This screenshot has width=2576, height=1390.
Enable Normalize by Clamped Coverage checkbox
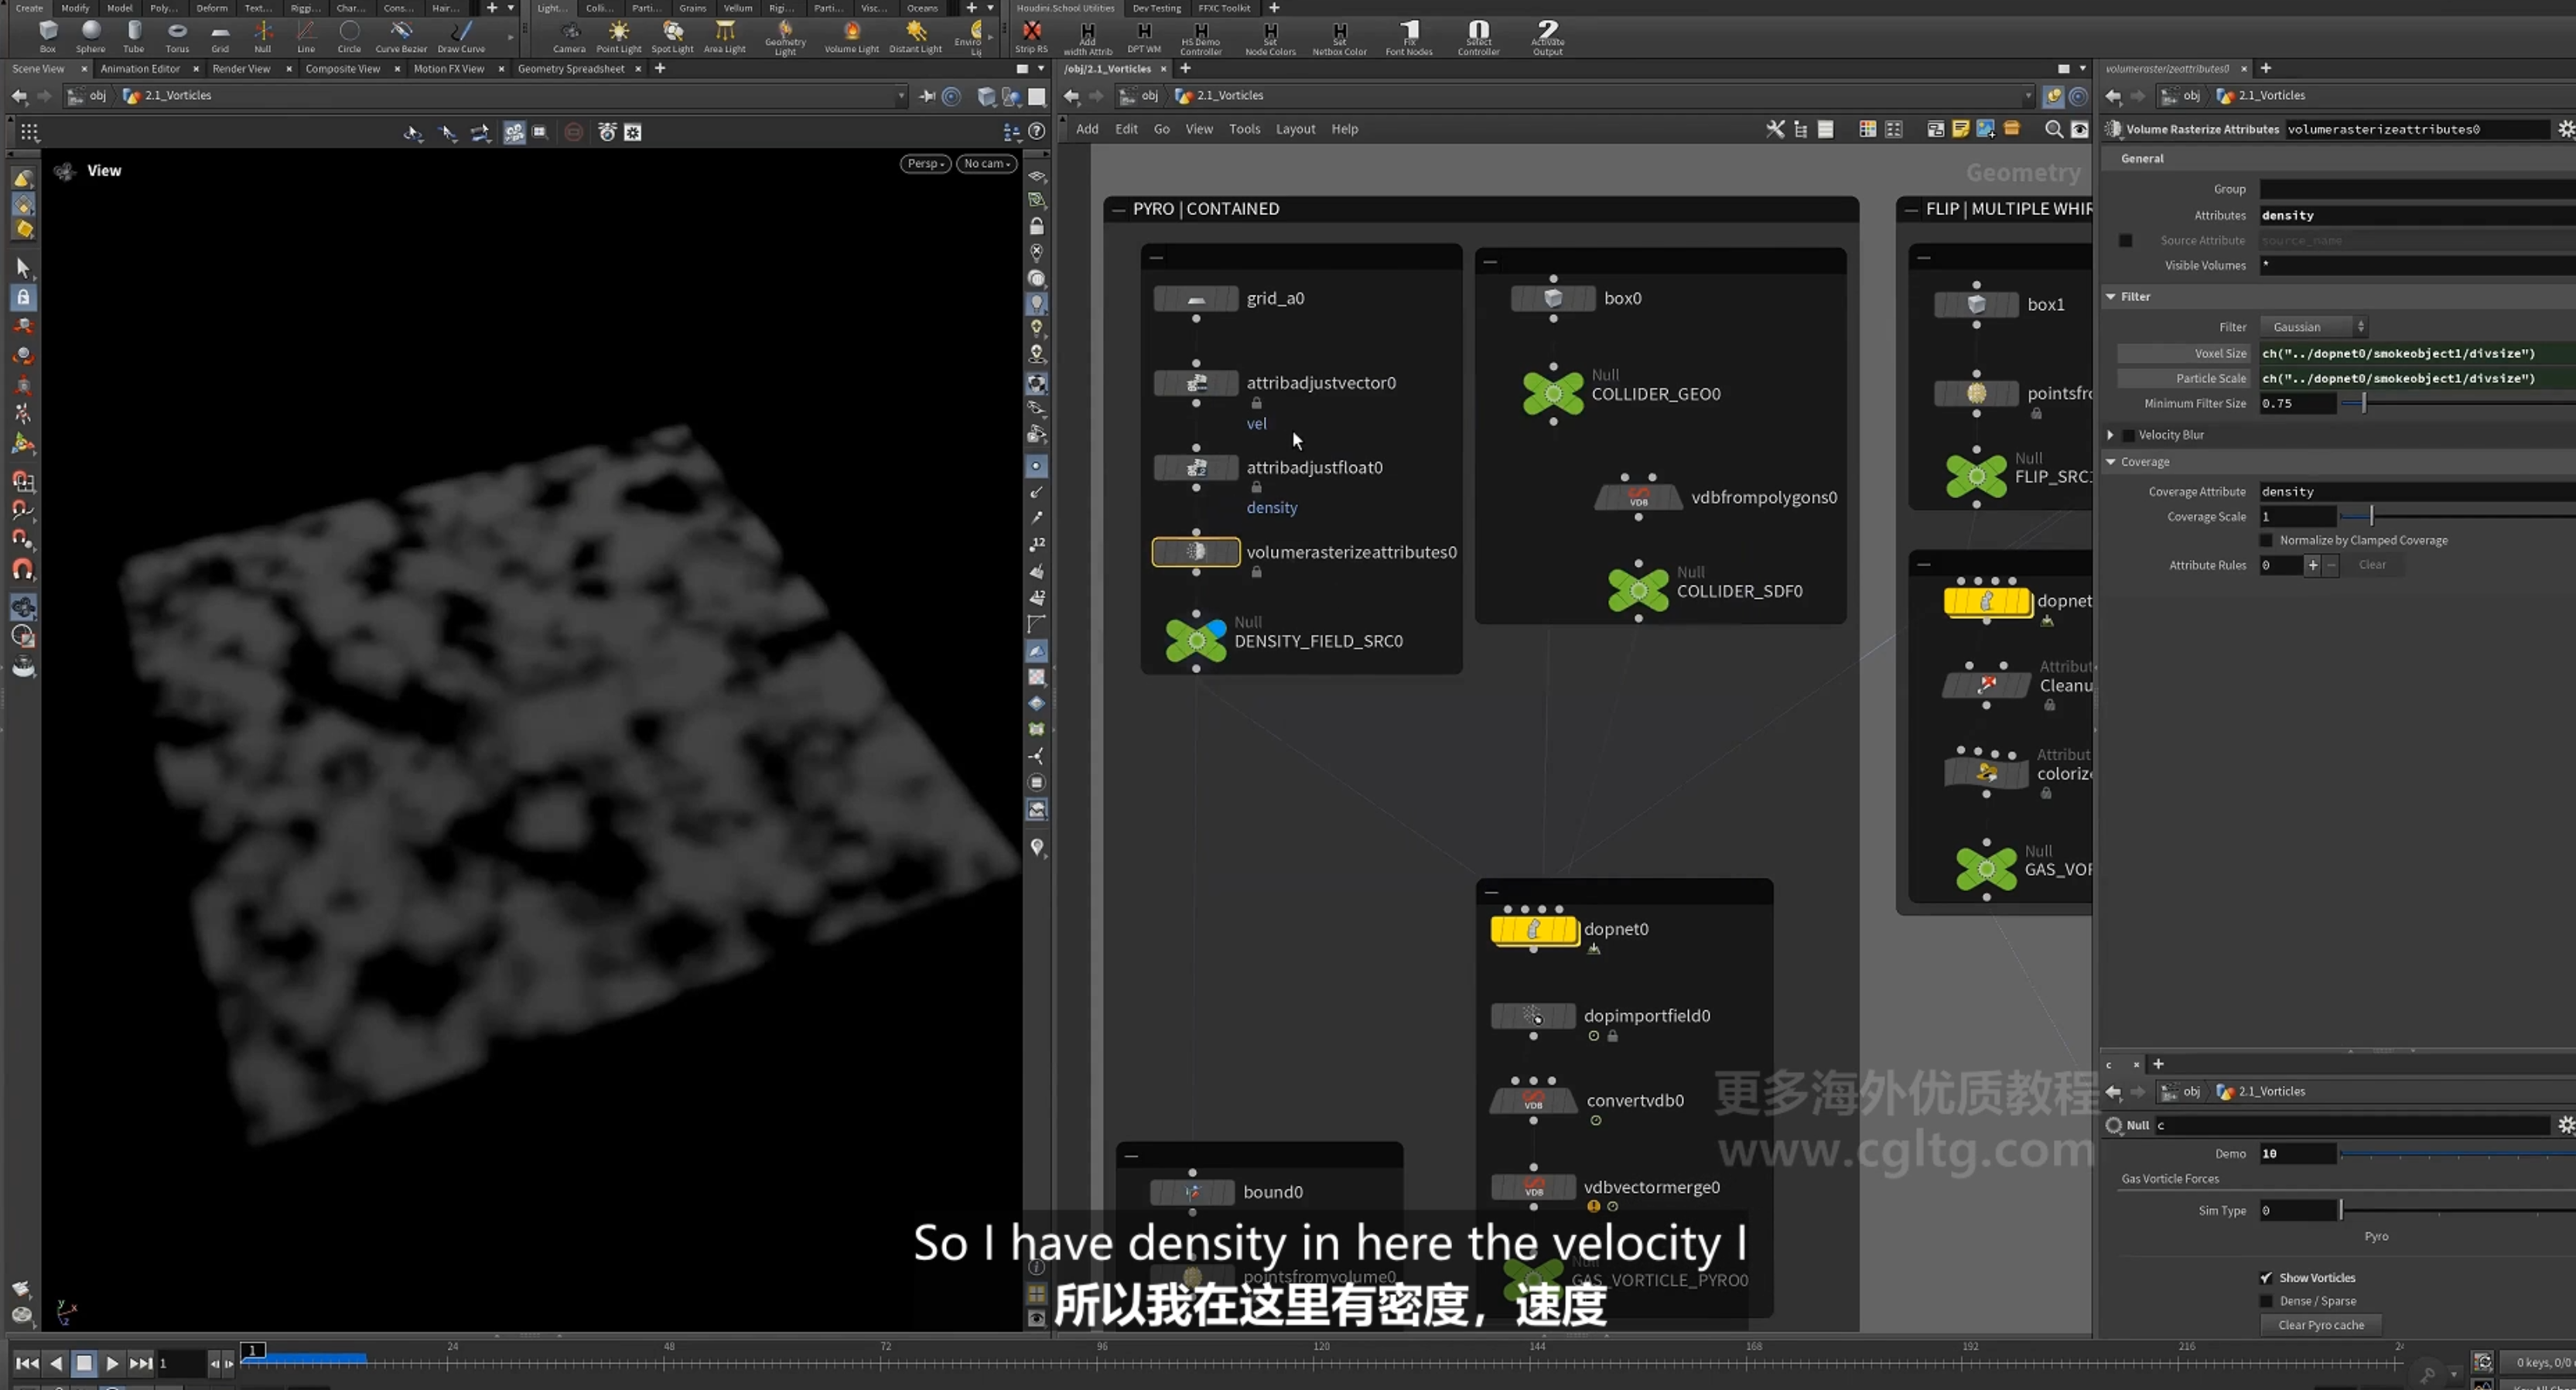pos(2266,540)
